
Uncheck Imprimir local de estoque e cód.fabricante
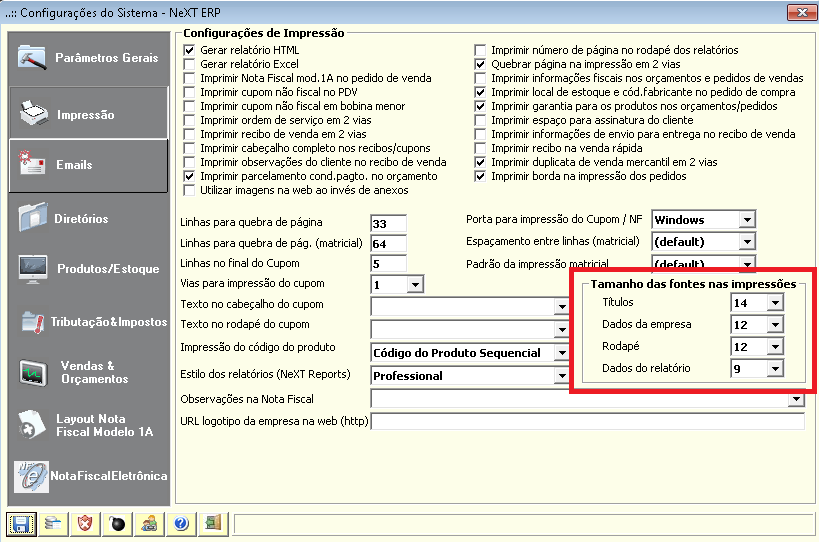480,92
